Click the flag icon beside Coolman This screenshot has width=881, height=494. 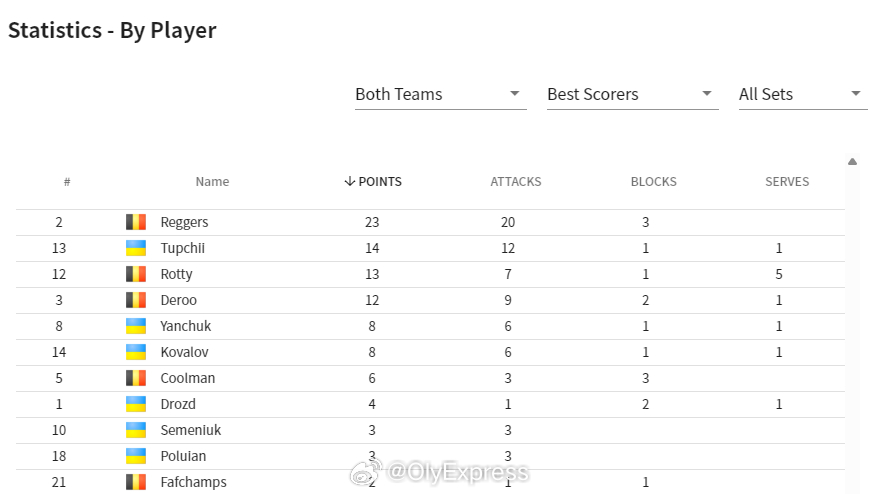tap(136, 378)
